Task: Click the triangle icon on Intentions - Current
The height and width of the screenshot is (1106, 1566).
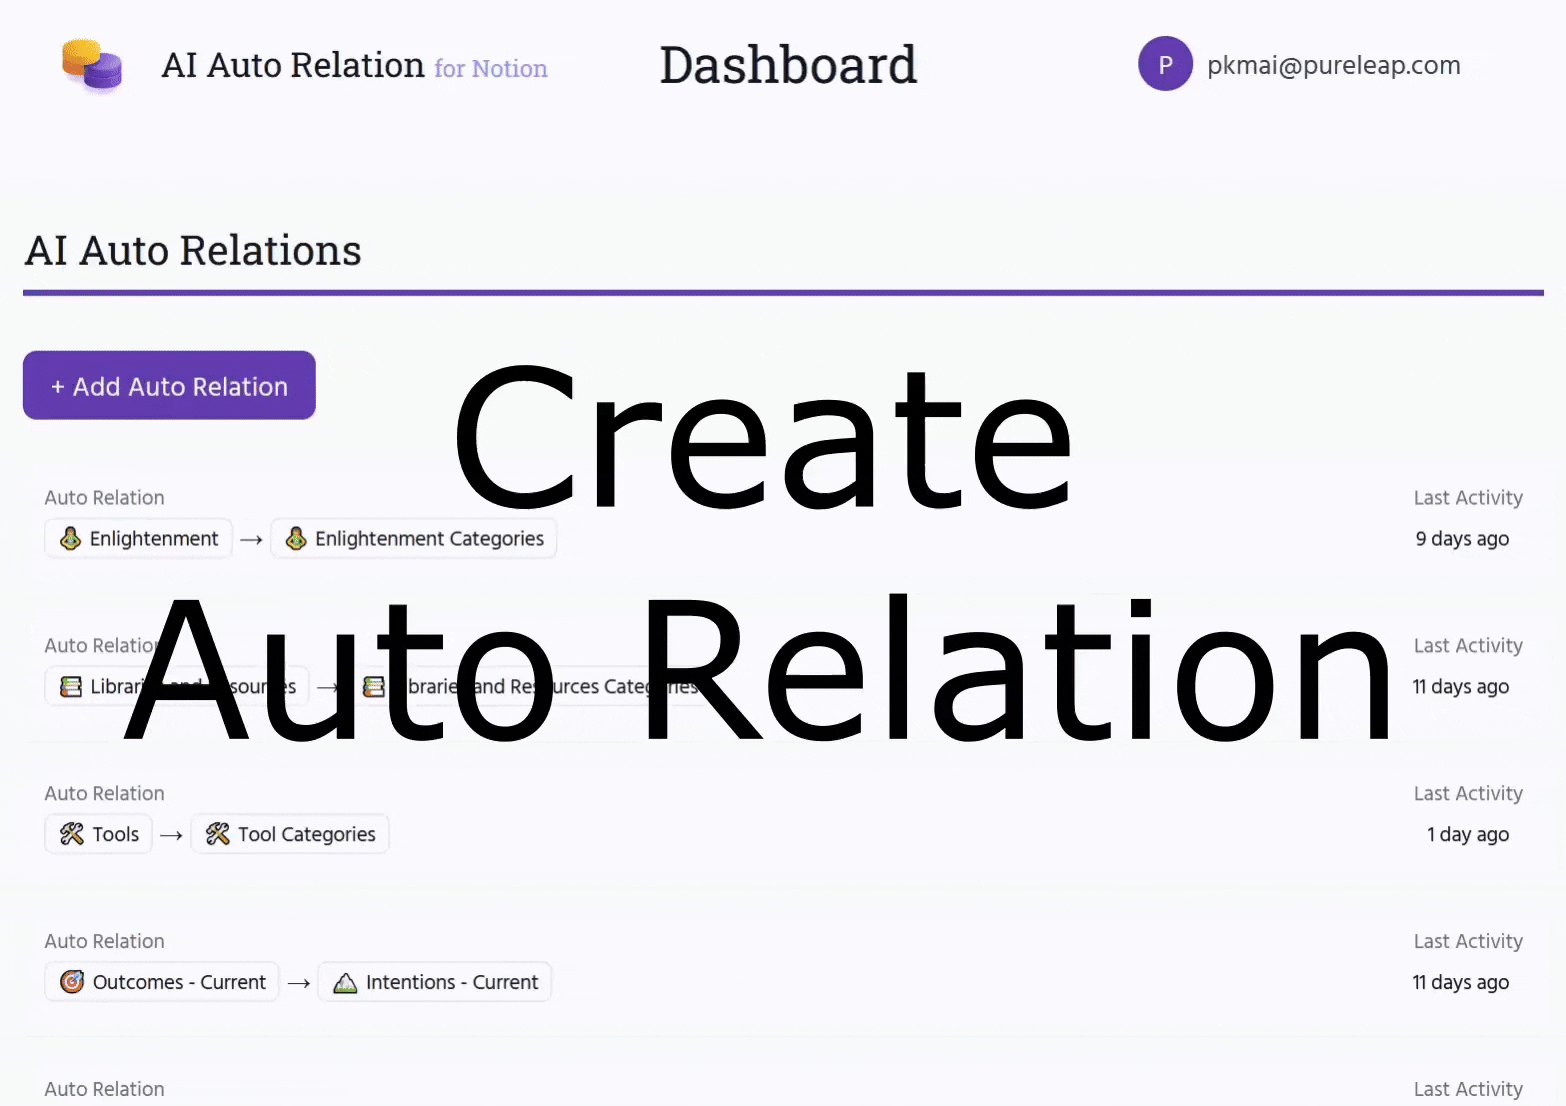Action: (x=344, y=982)
